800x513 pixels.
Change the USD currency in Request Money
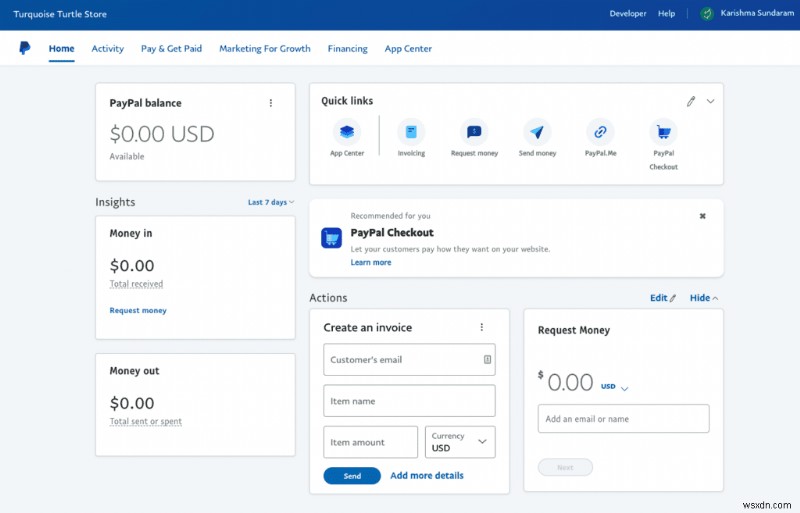(x=614, y=386)
